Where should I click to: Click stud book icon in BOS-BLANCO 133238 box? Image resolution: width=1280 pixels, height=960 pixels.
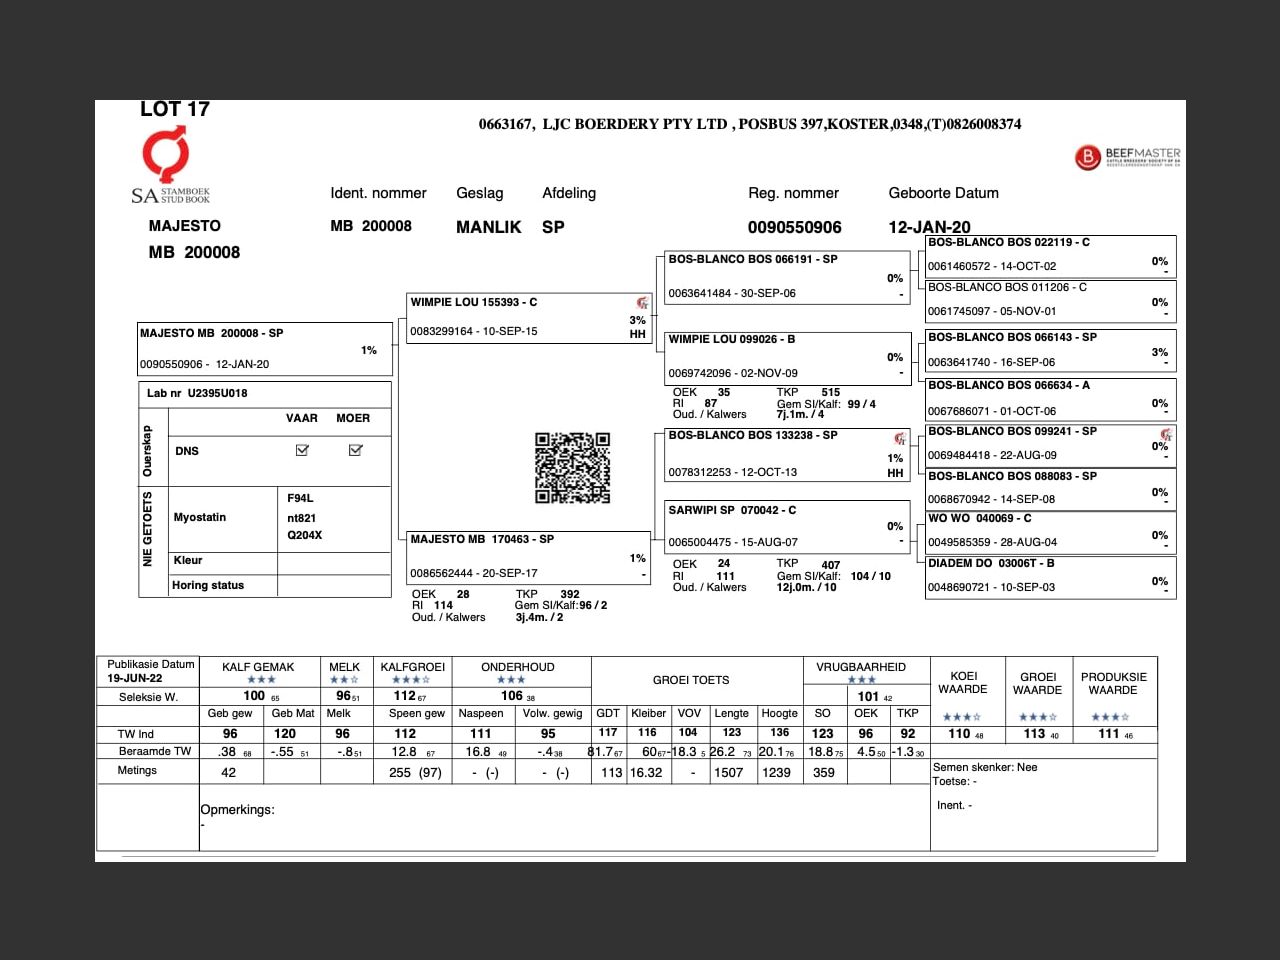click(899, 439)
